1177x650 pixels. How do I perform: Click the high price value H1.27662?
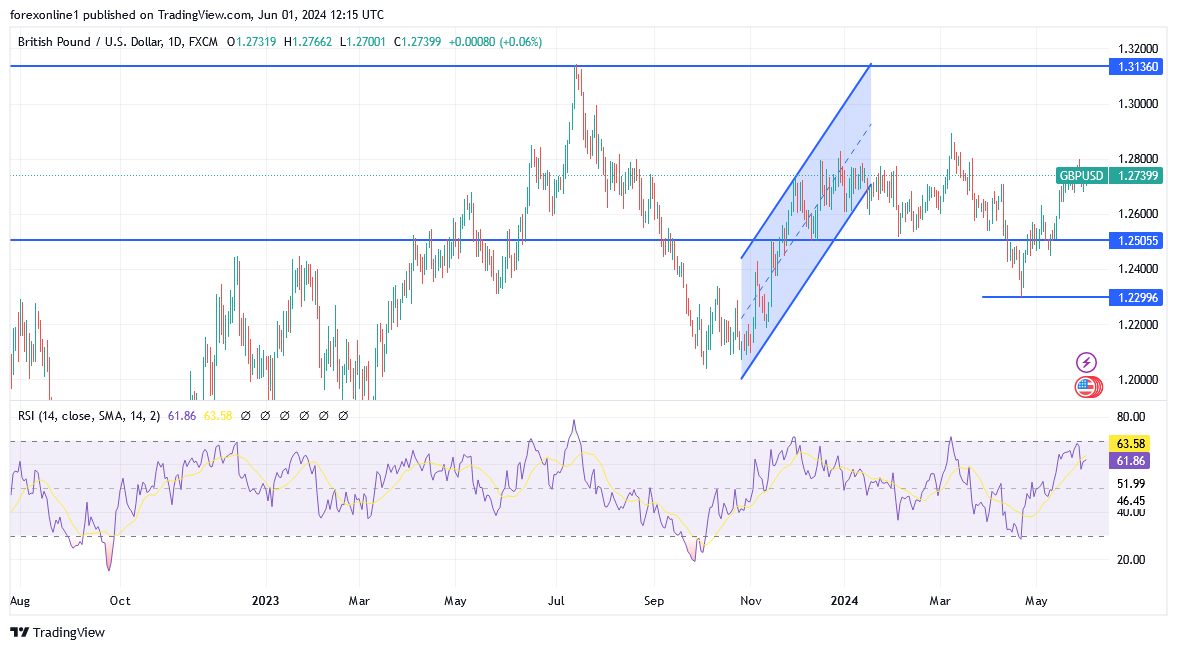coord(308,42)
